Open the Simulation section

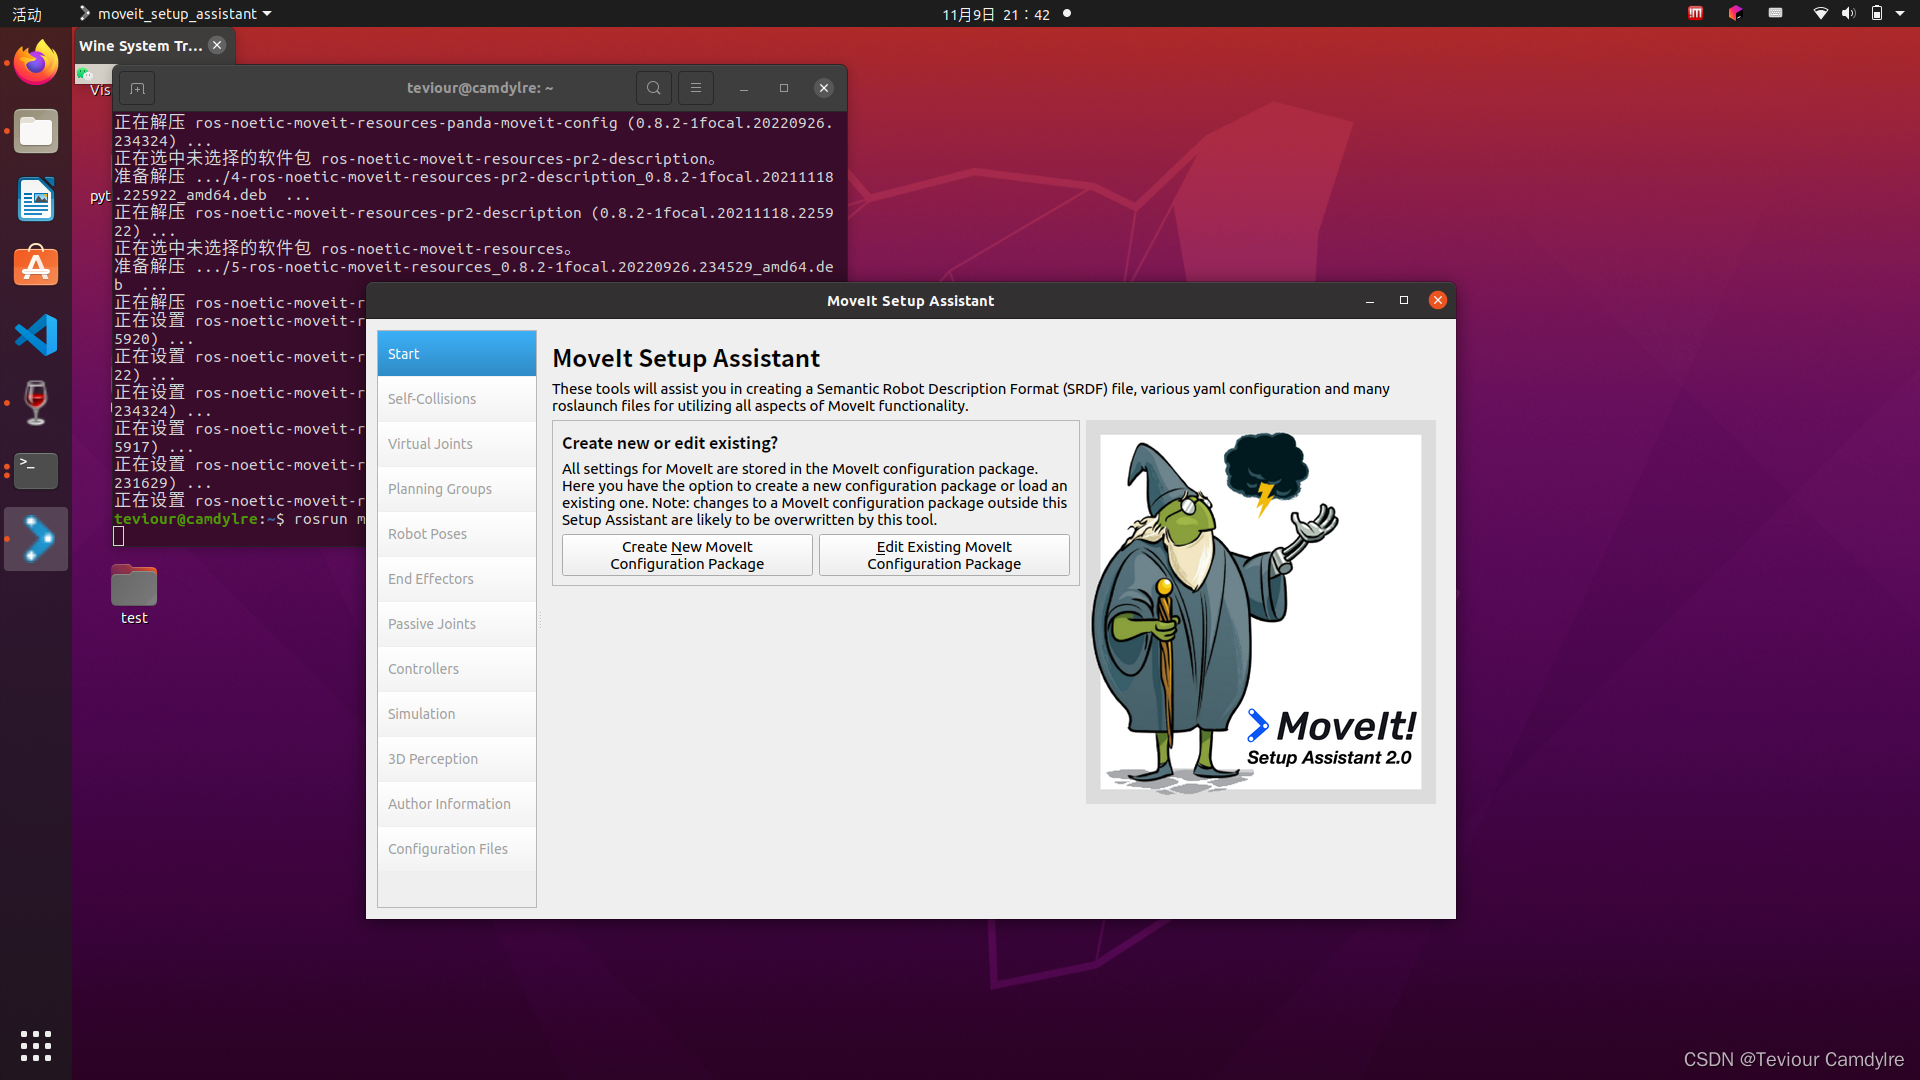coord(457,714)
